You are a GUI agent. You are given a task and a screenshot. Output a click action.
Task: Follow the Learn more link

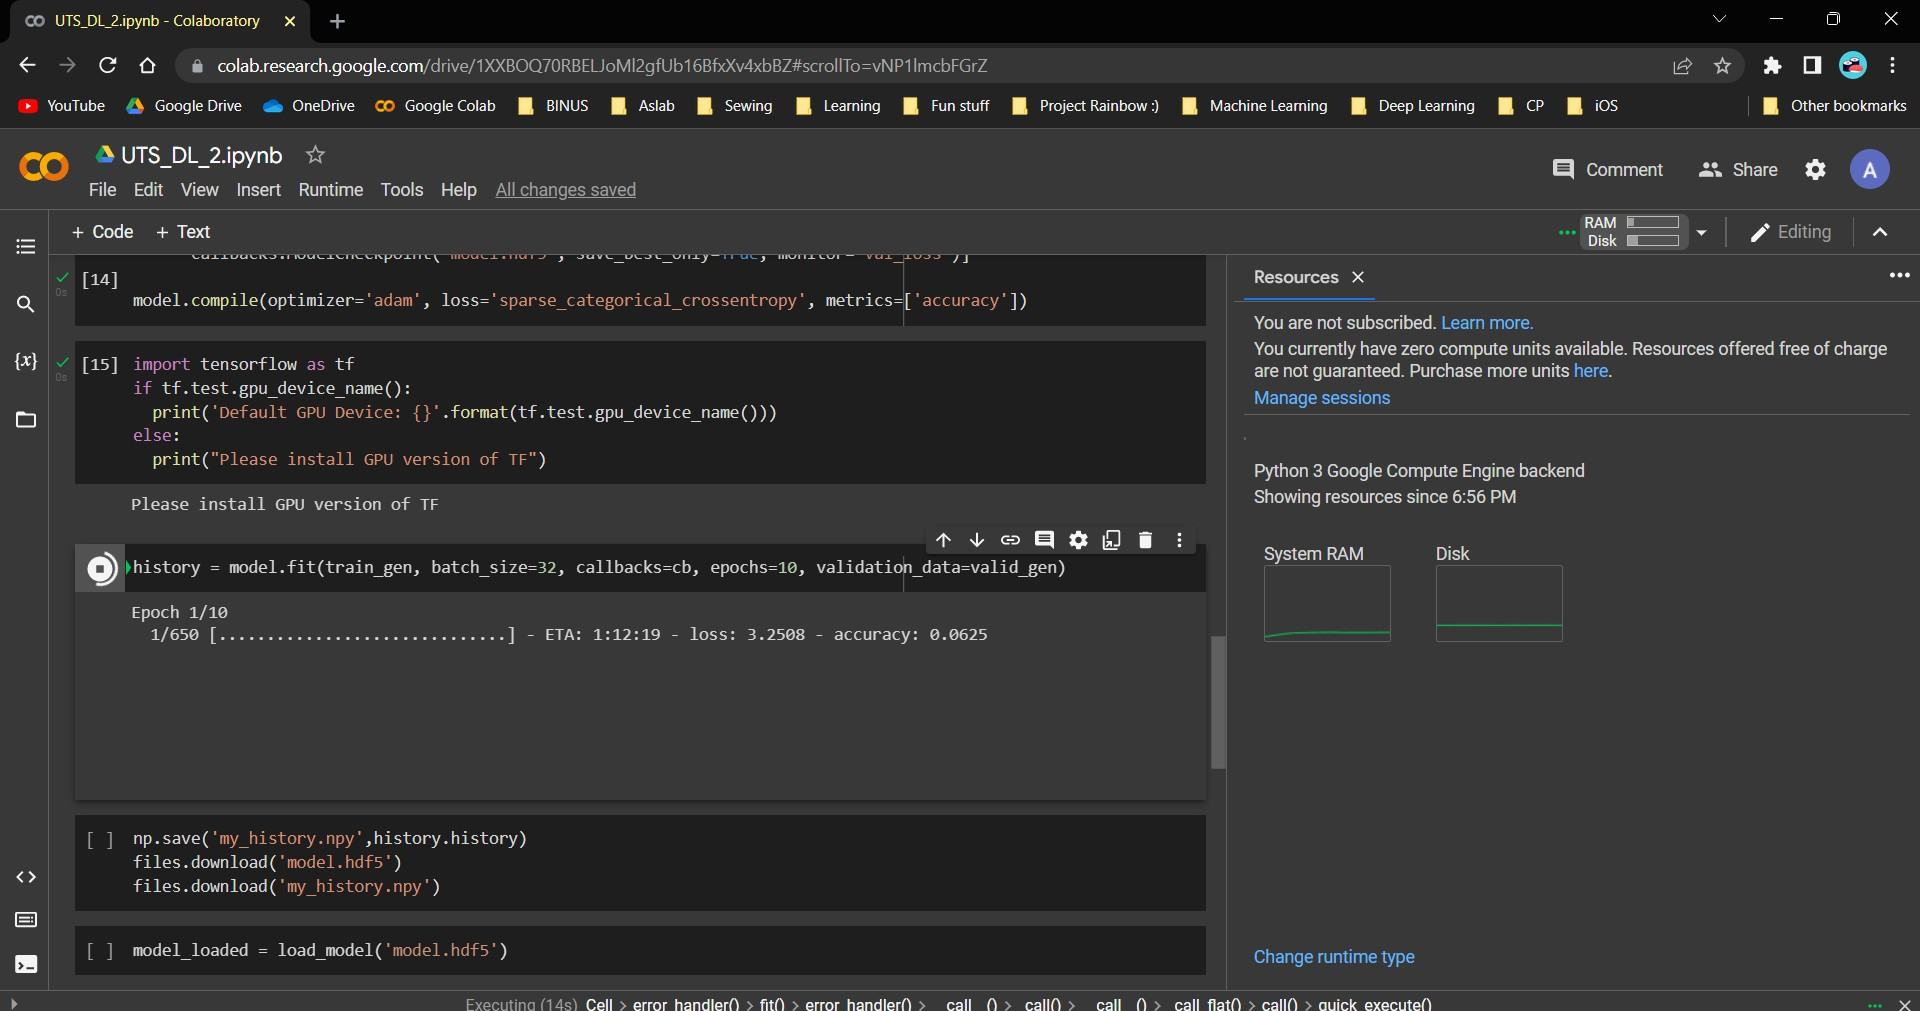1487,323
